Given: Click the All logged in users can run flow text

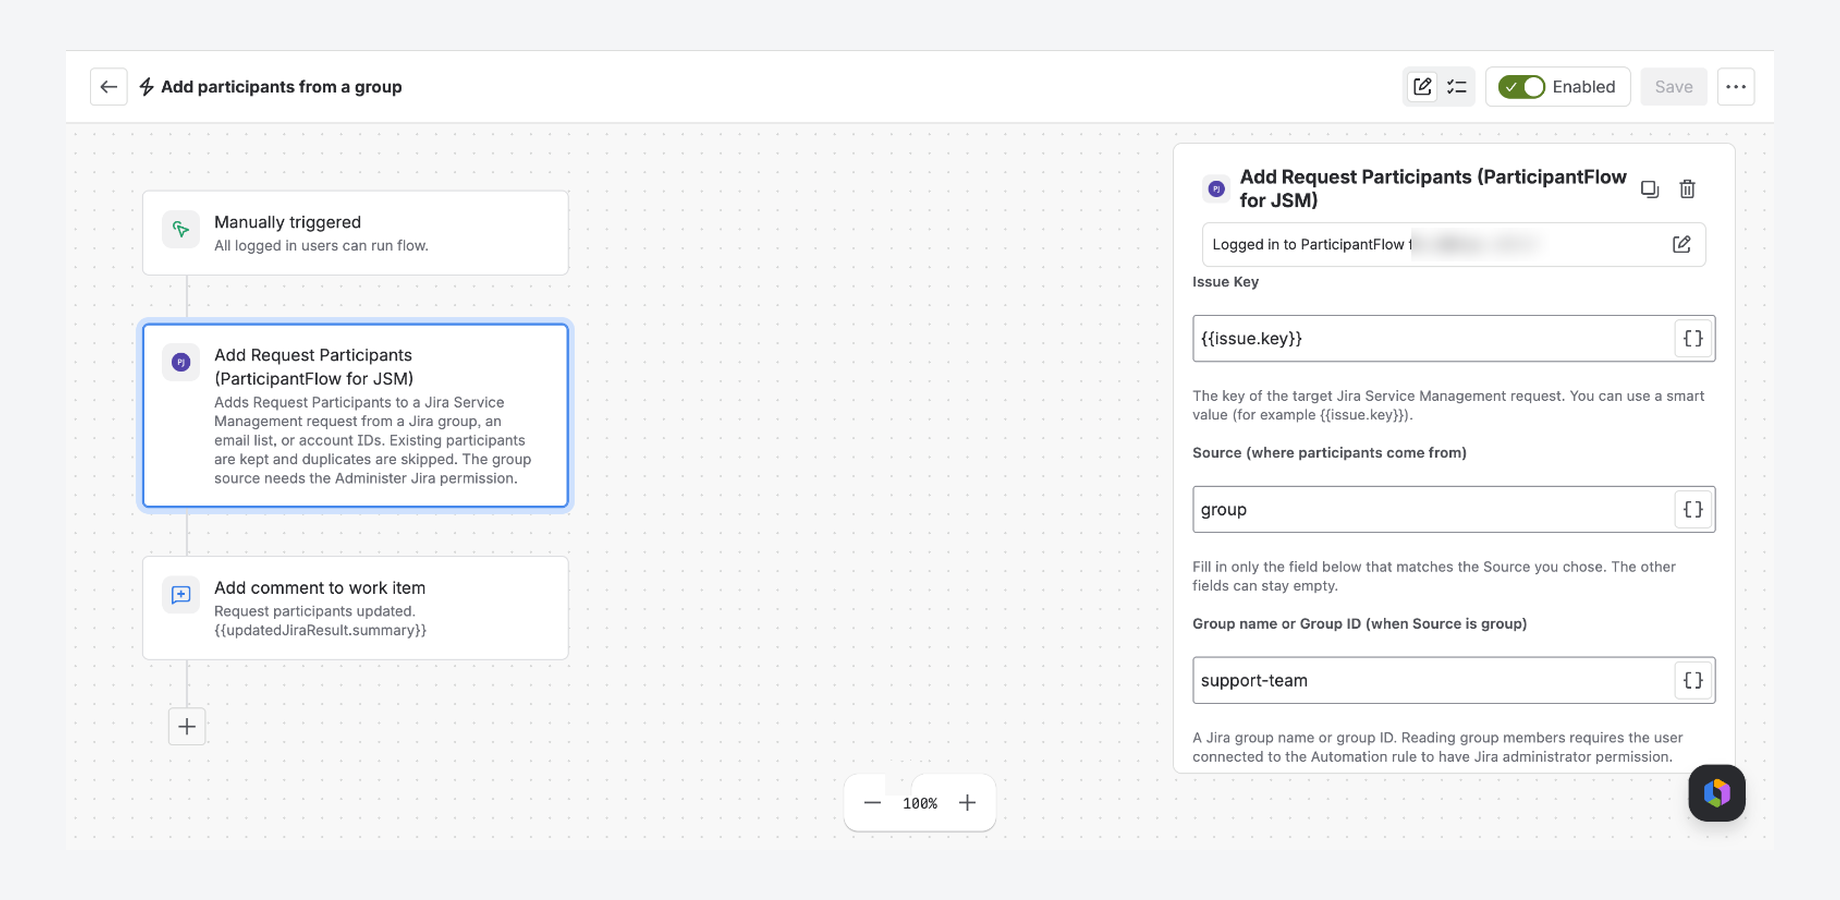Looking at the screenshot, I should [x=321, y=246].
